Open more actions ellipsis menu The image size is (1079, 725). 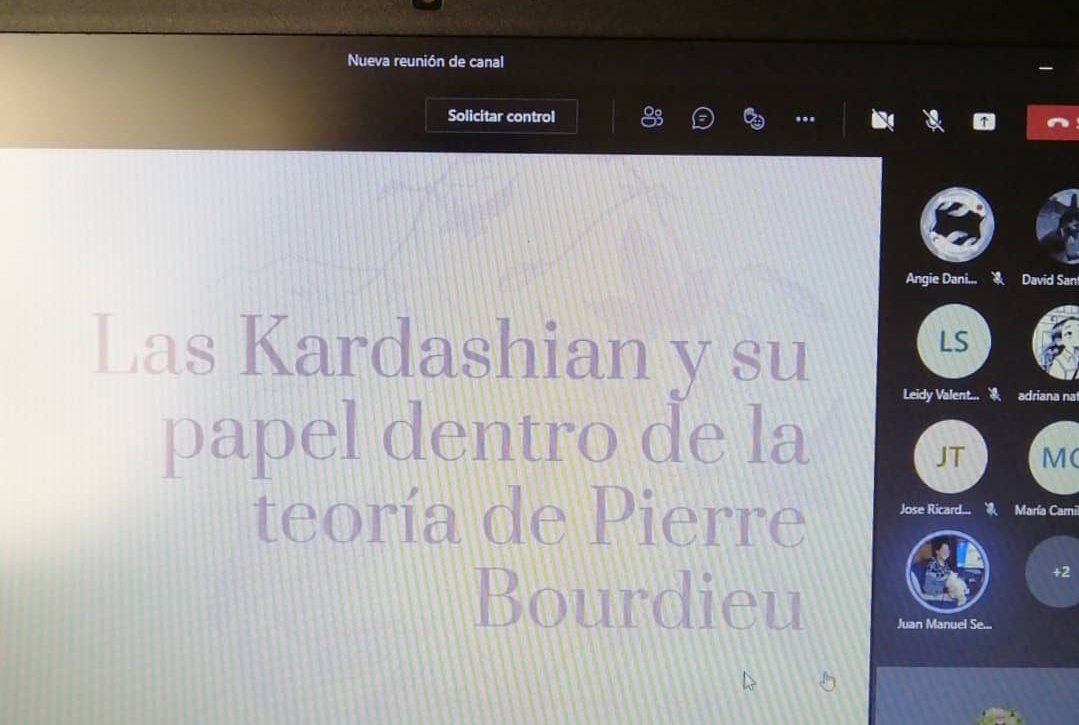(x=804, y=120)
